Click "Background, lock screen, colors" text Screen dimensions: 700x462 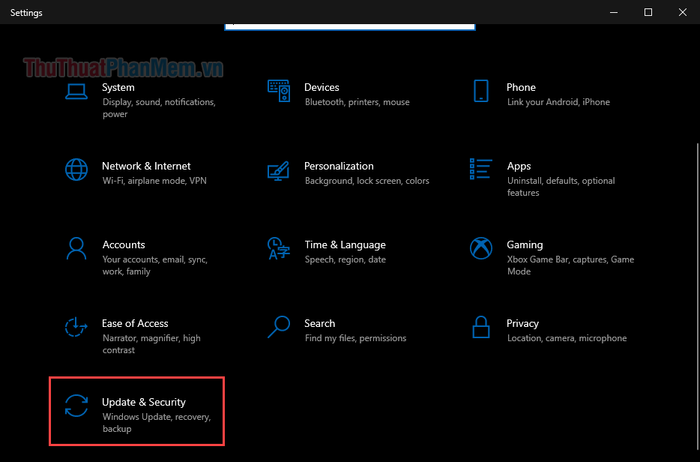click(367, 181)
